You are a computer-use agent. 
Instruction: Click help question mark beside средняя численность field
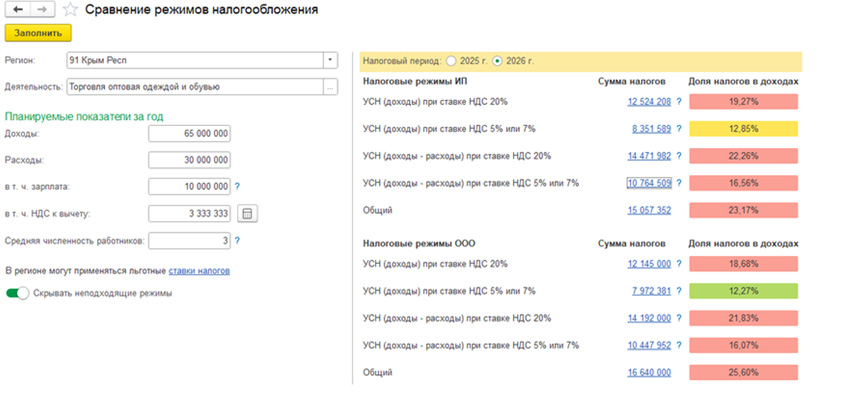(237, 241)
